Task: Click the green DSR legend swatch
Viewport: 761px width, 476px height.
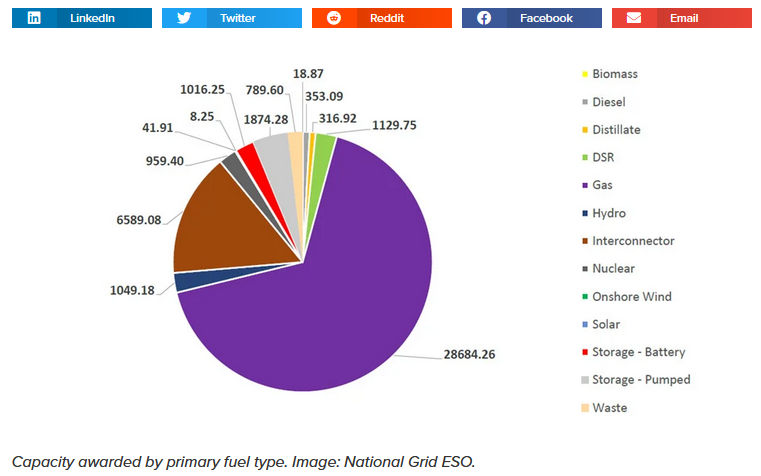Action: (583, 158)
